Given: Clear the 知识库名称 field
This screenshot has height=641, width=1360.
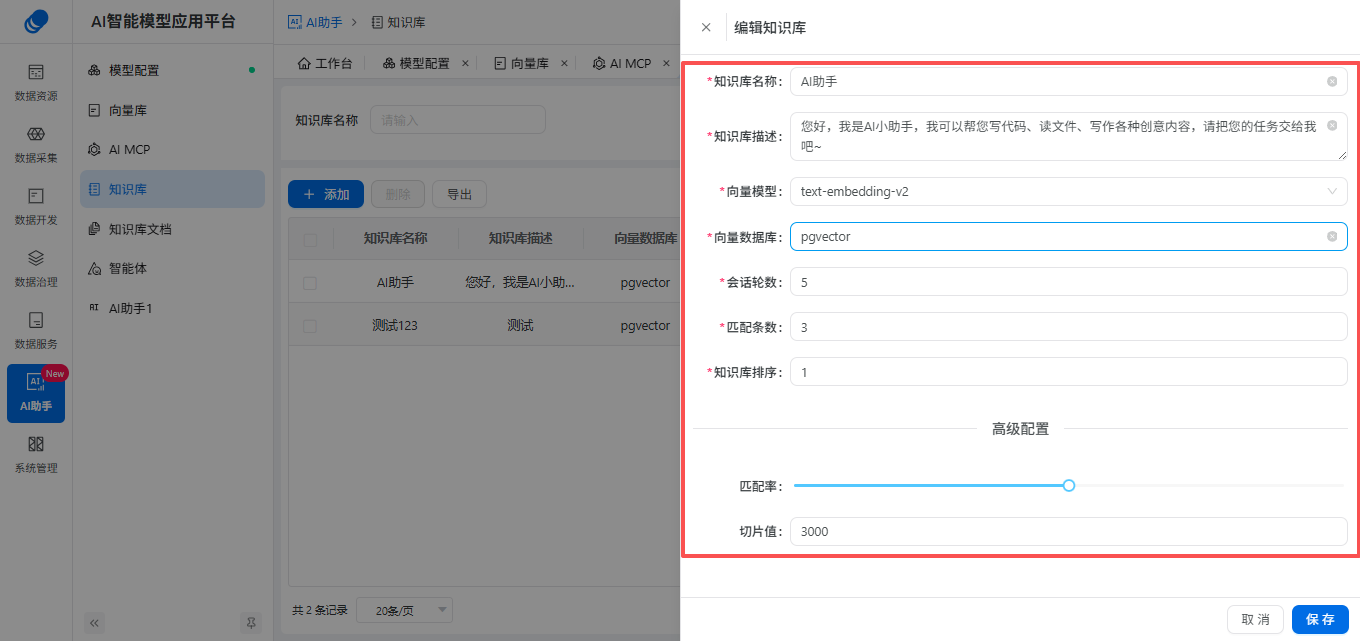Looking at the screenshot, I should (1332, 81).
